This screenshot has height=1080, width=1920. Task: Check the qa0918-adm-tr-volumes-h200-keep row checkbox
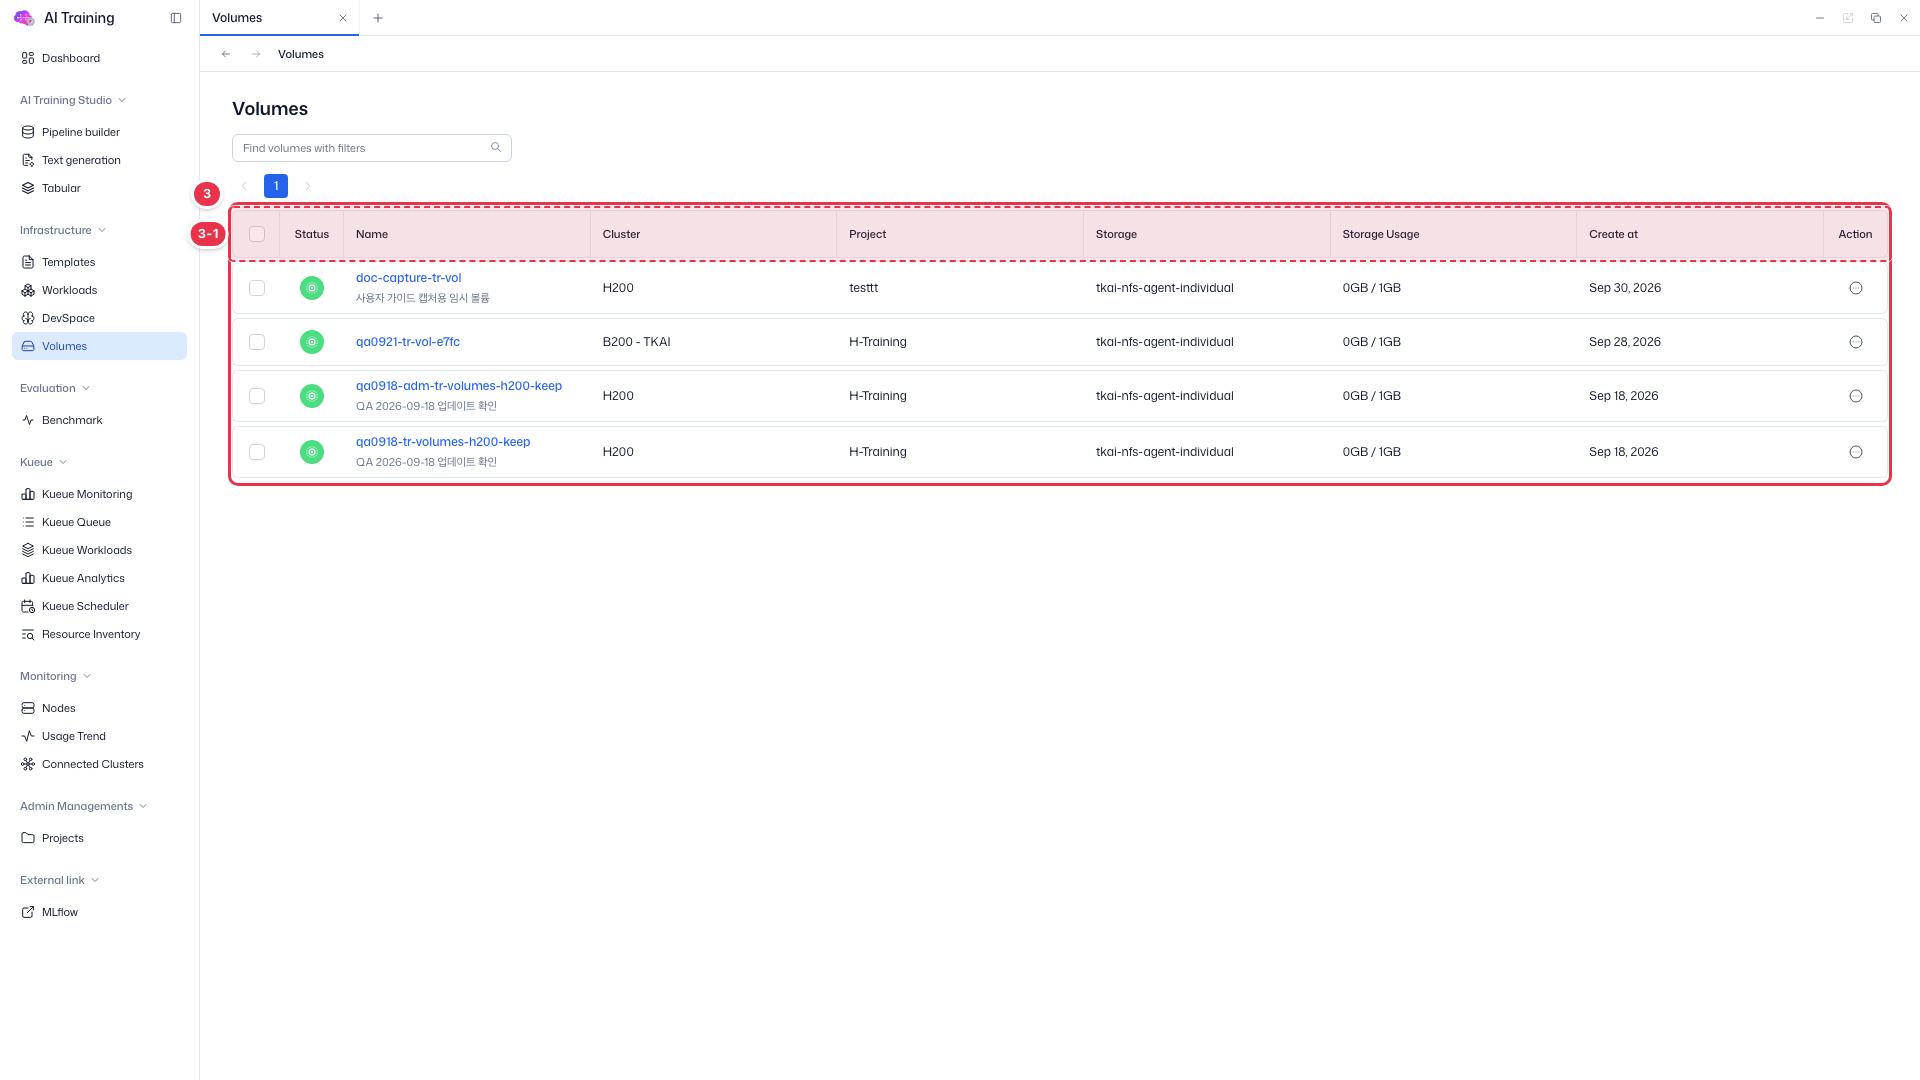257,396
